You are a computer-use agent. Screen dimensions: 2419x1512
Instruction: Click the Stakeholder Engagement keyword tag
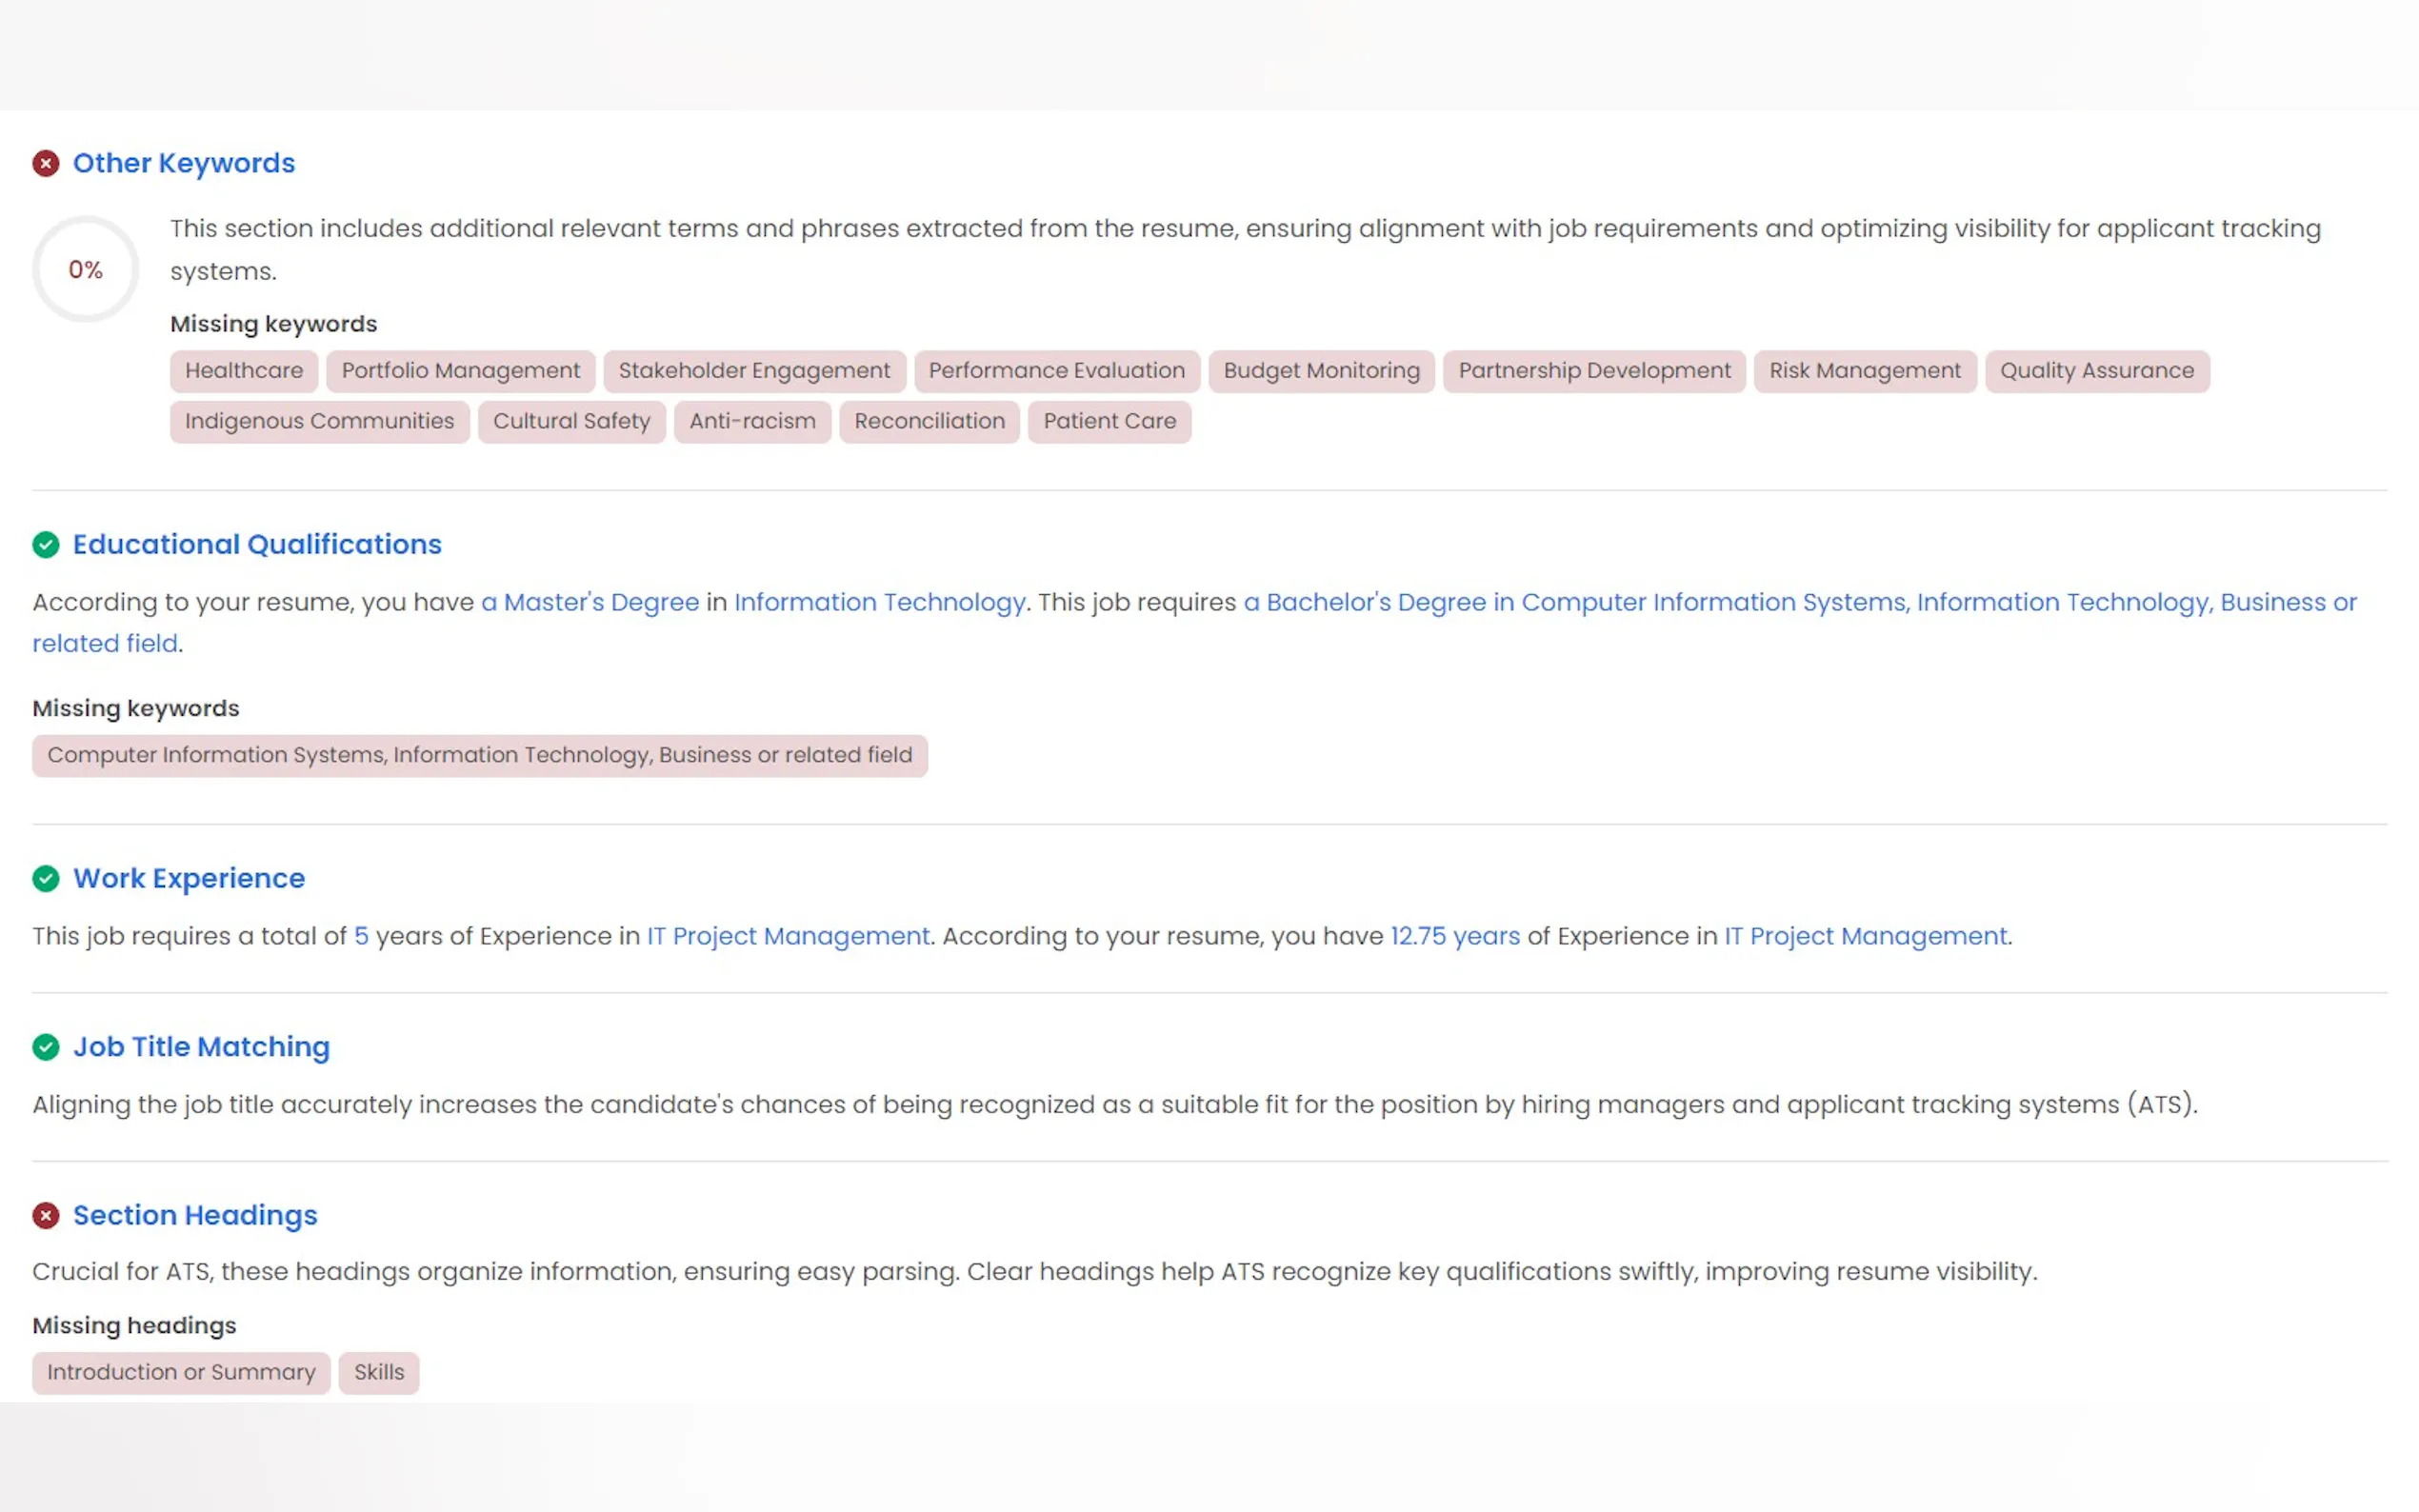[754, 371]
